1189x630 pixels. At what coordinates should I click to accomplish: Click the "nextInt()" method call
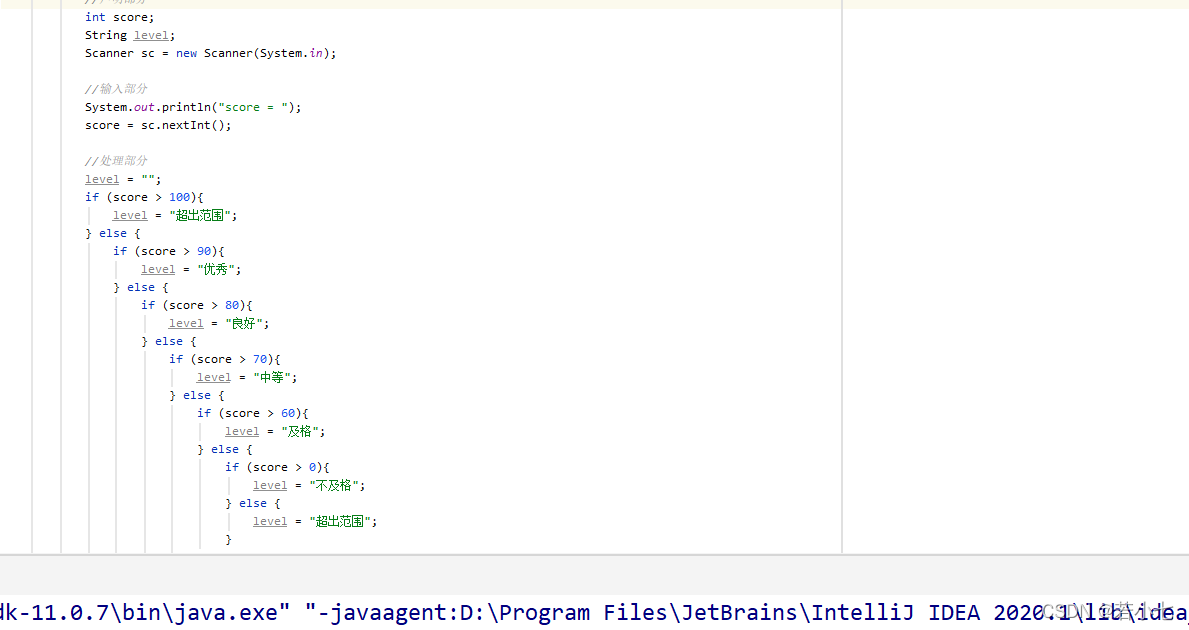click(x=193, y=125)
